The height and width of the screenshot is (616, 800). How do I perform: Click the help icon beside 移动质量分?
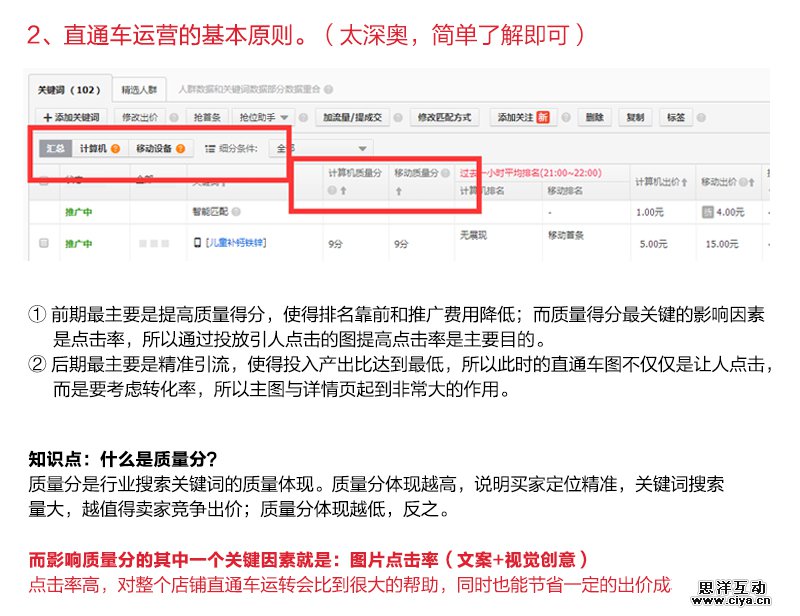[x=445, y=173]
